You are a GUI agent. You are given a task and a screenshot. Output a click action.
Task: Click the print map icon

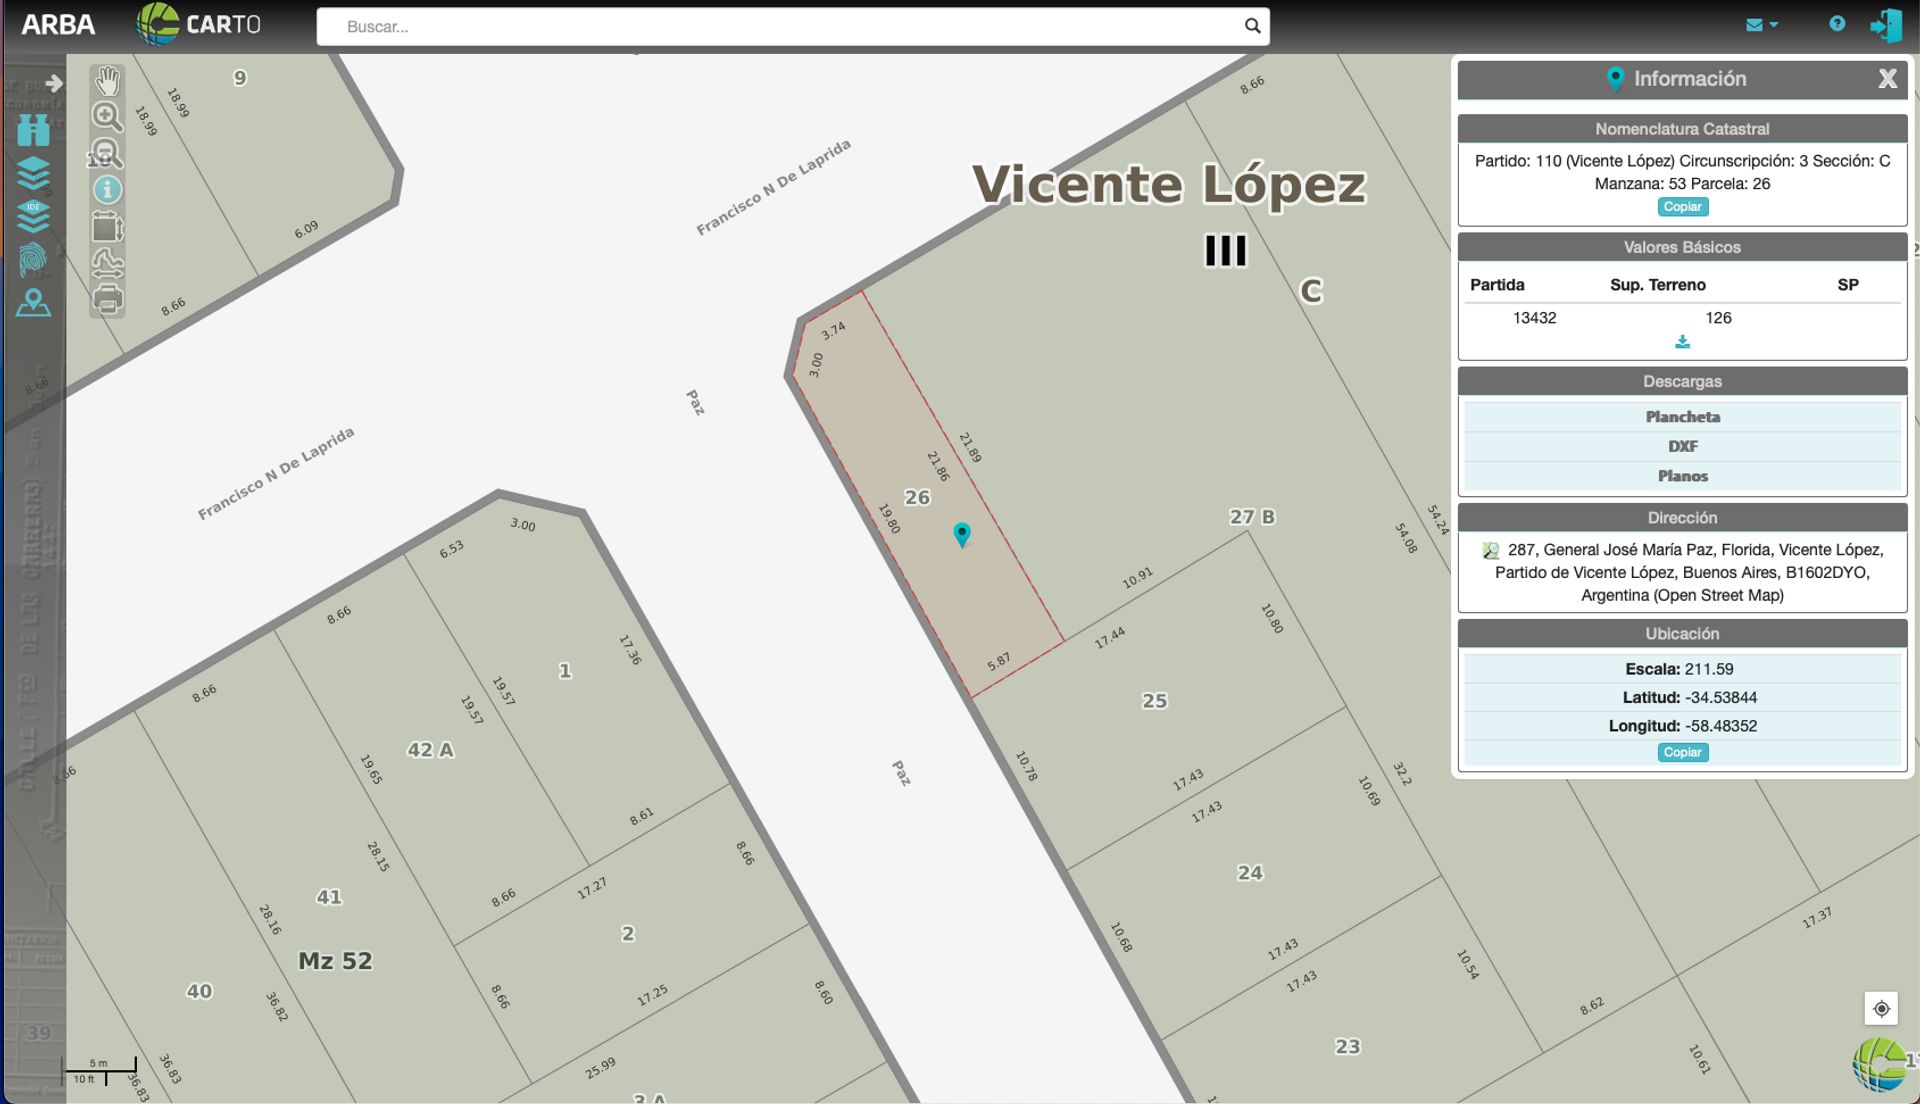point(107,299)
